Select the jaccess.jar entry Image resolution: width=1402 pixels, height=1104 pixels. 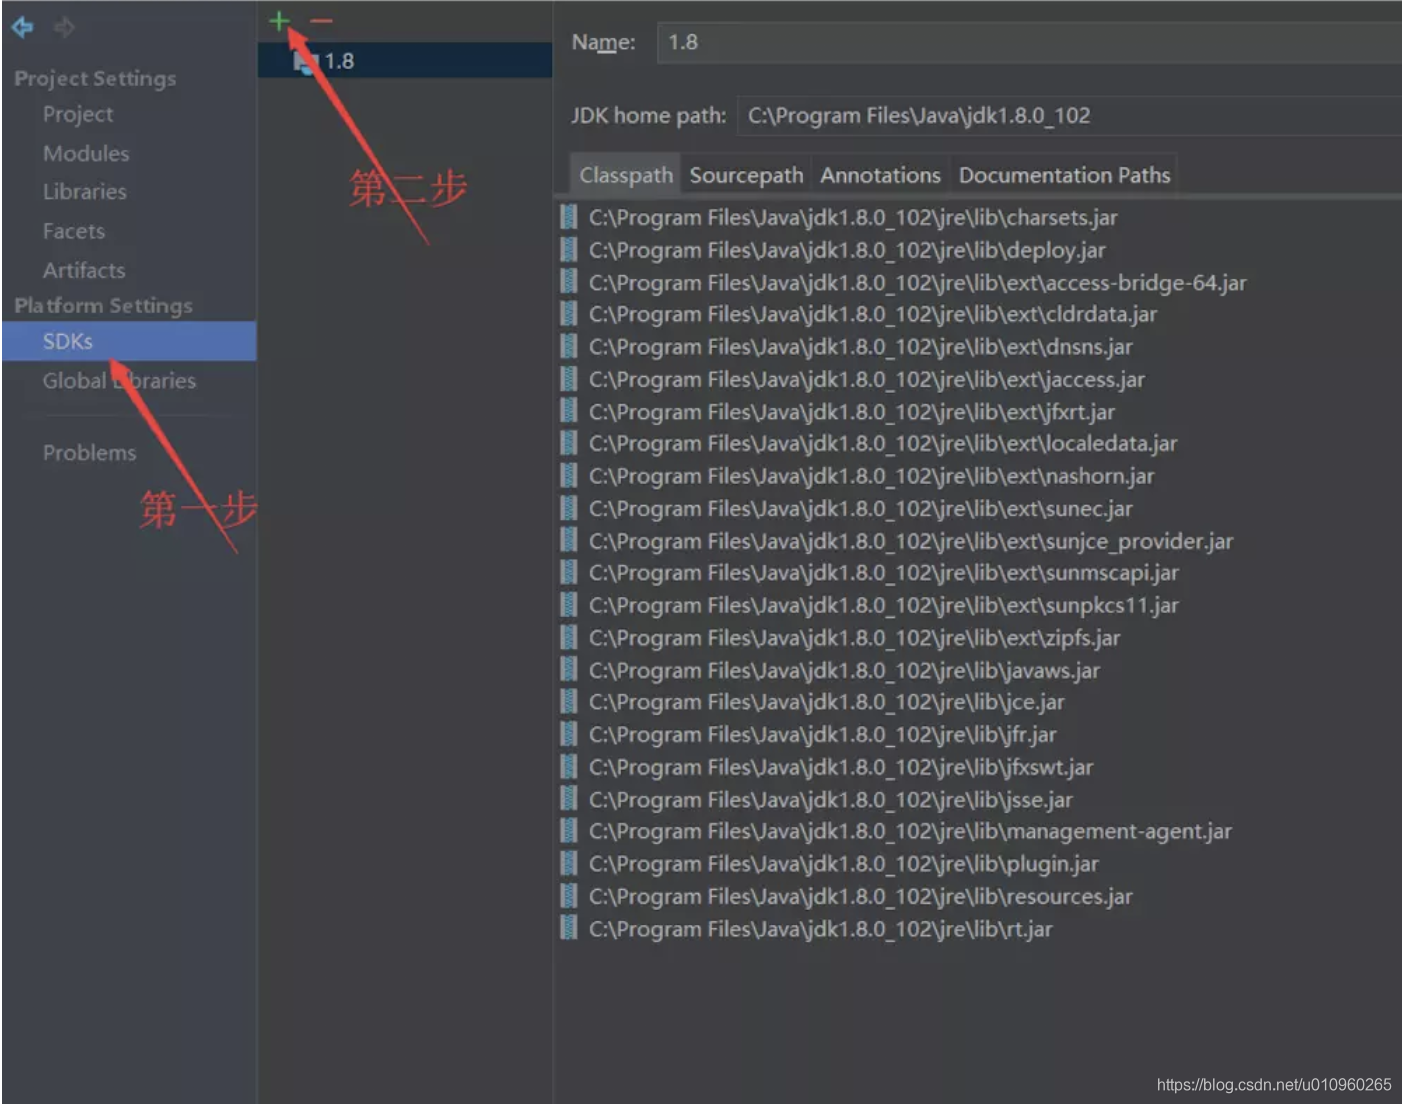coord(866,379)
